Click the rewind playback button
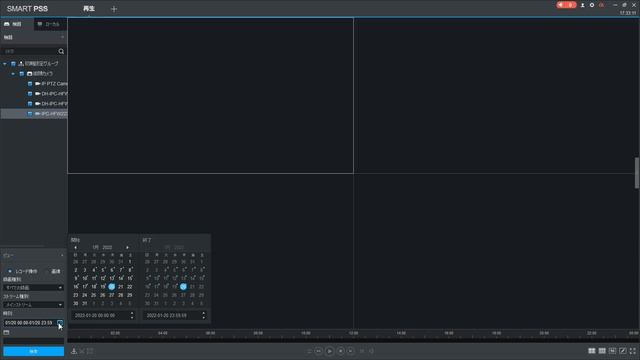640x360 pixels. pos(318,351)
